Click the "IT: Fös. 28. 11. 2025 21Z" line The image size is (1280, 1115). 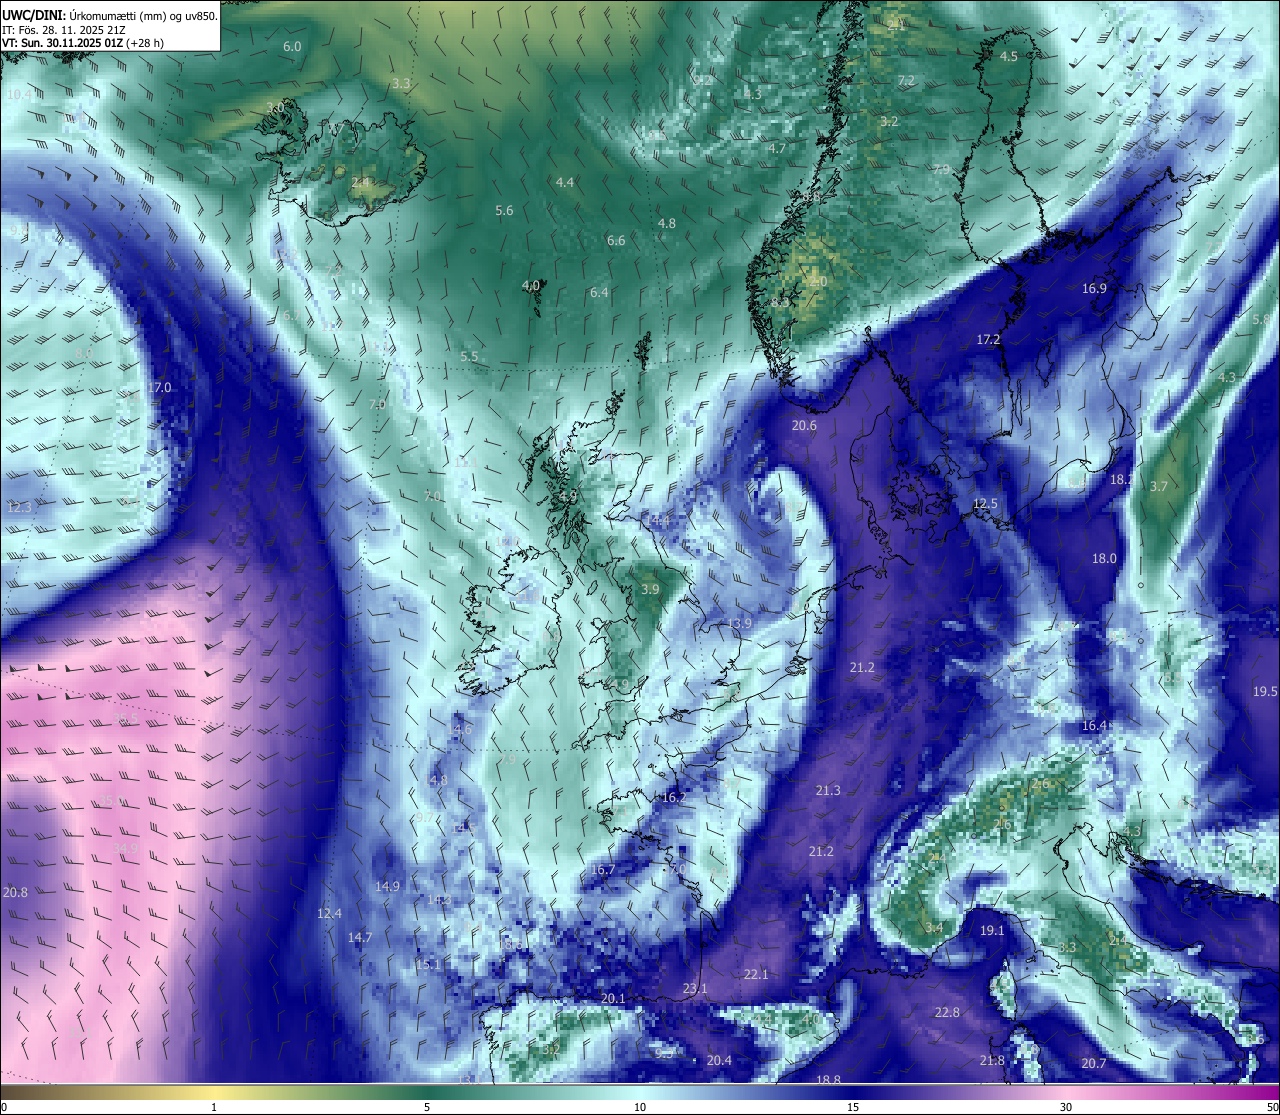coord(66,29)
